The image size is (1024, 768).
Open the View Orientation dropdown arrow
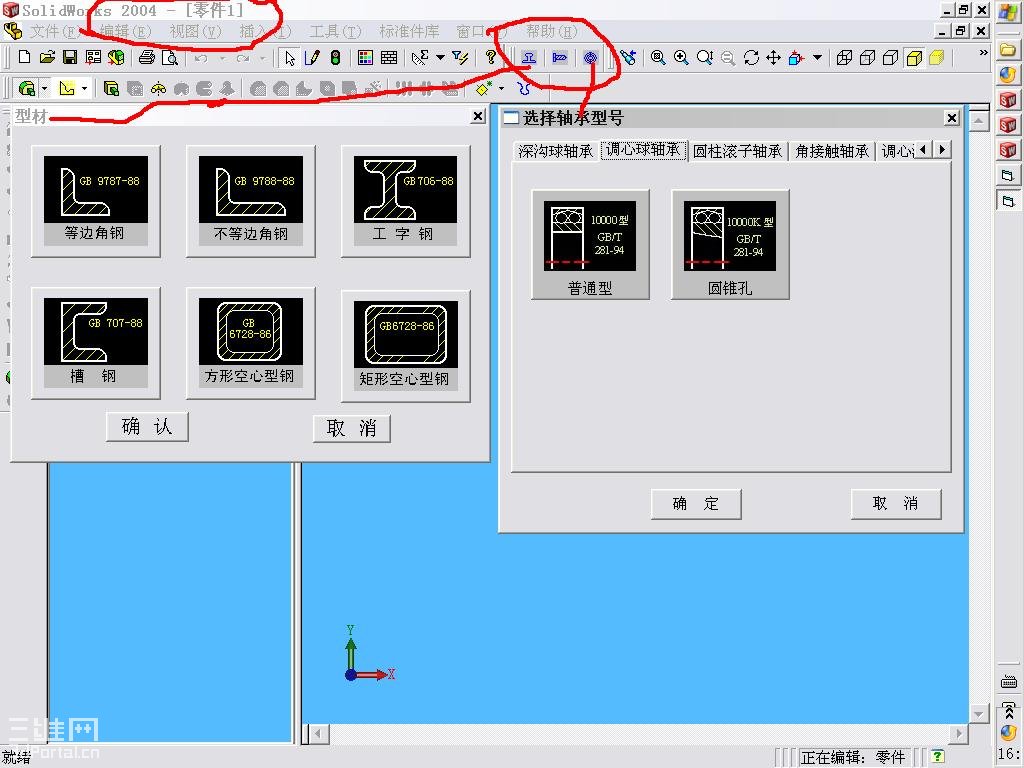coord(817,57)
